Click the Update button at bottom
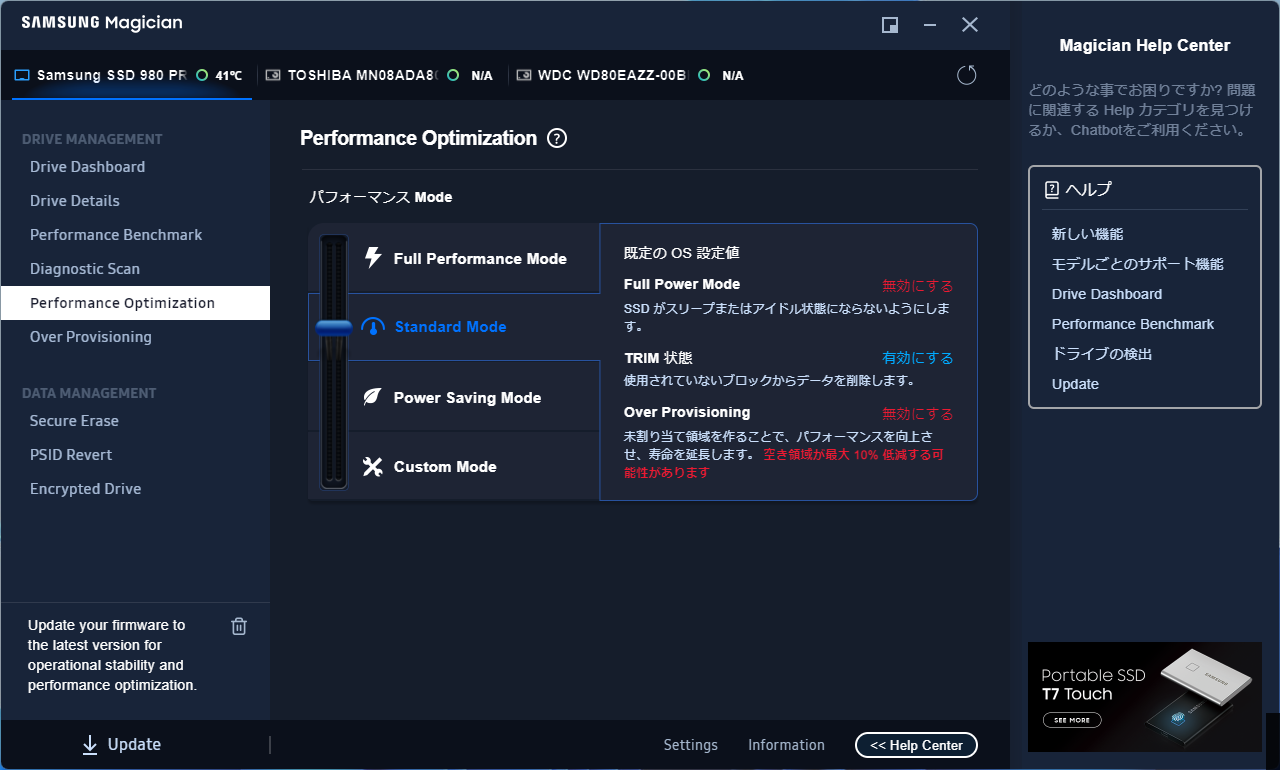The width and height of the screenshot is (1280, 770). click(x=121, y=744)
